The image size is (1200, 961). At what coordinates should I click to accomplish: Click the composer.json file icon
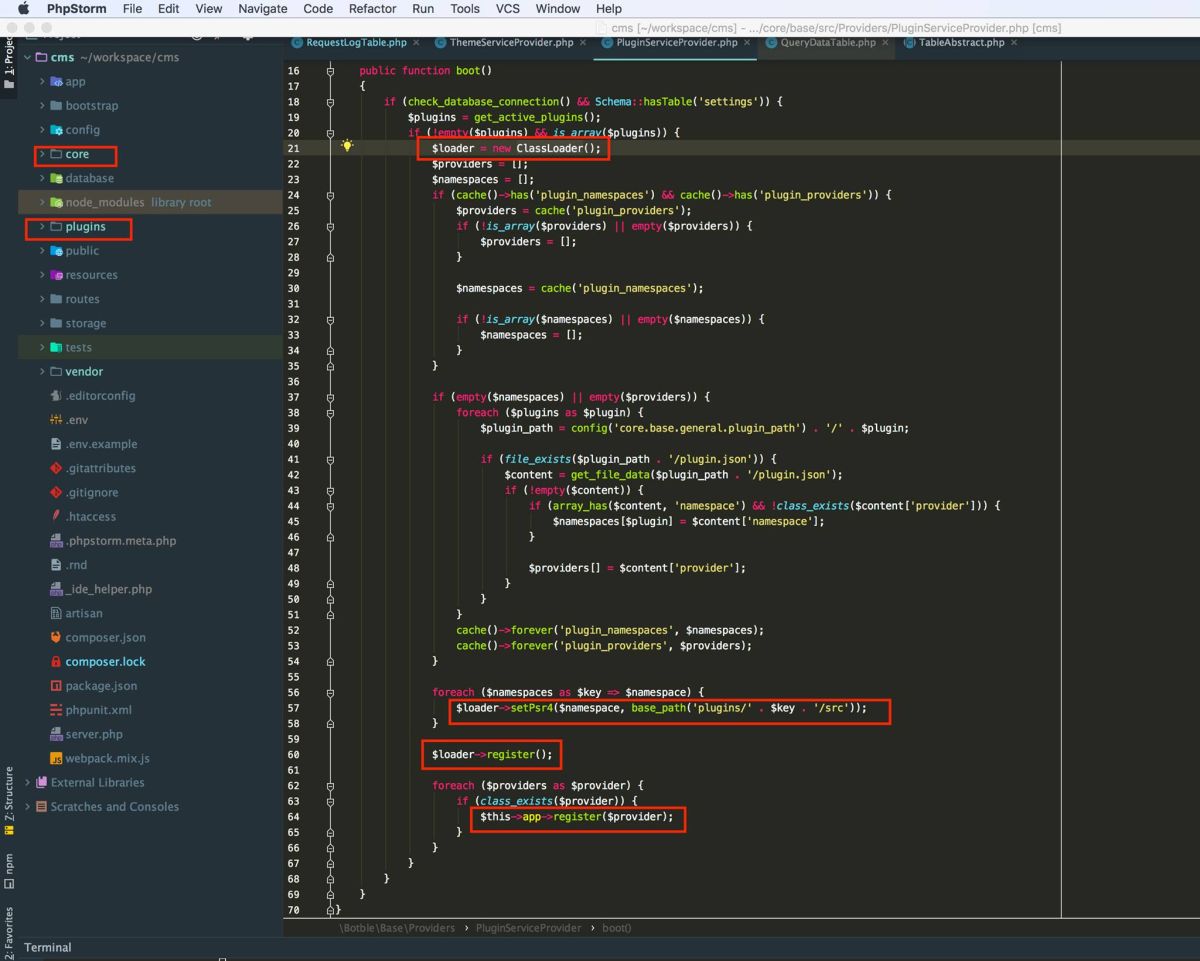coord(56,638)
